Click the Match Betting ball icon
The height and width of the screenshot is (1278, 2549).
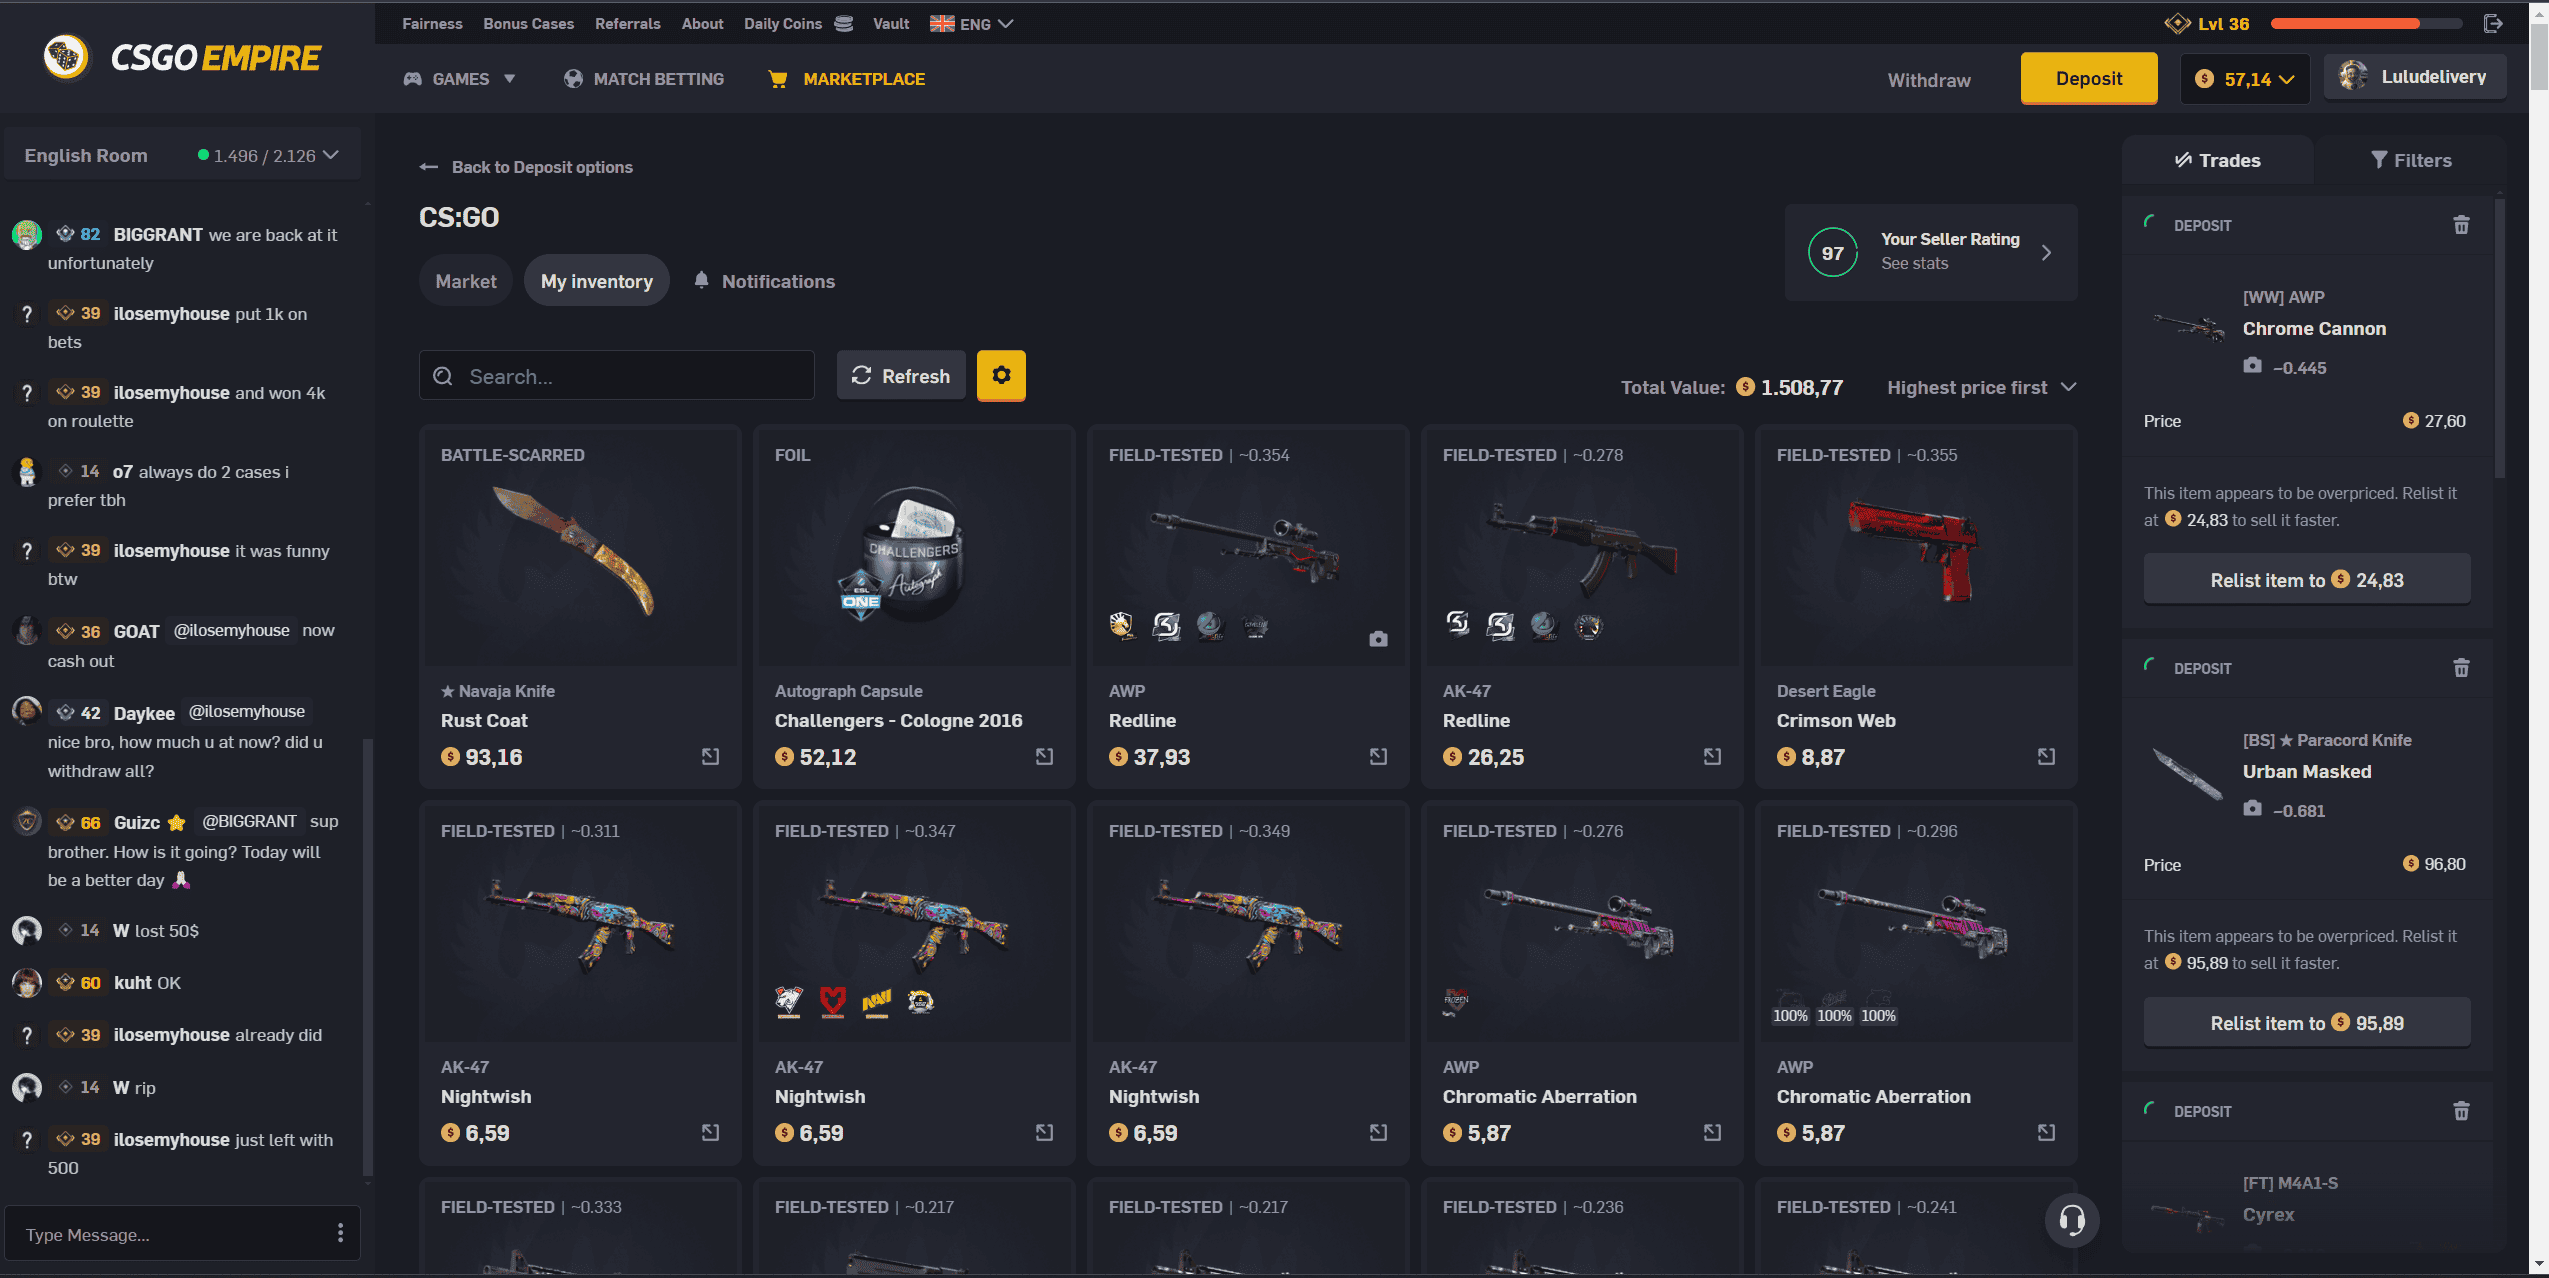573,79
